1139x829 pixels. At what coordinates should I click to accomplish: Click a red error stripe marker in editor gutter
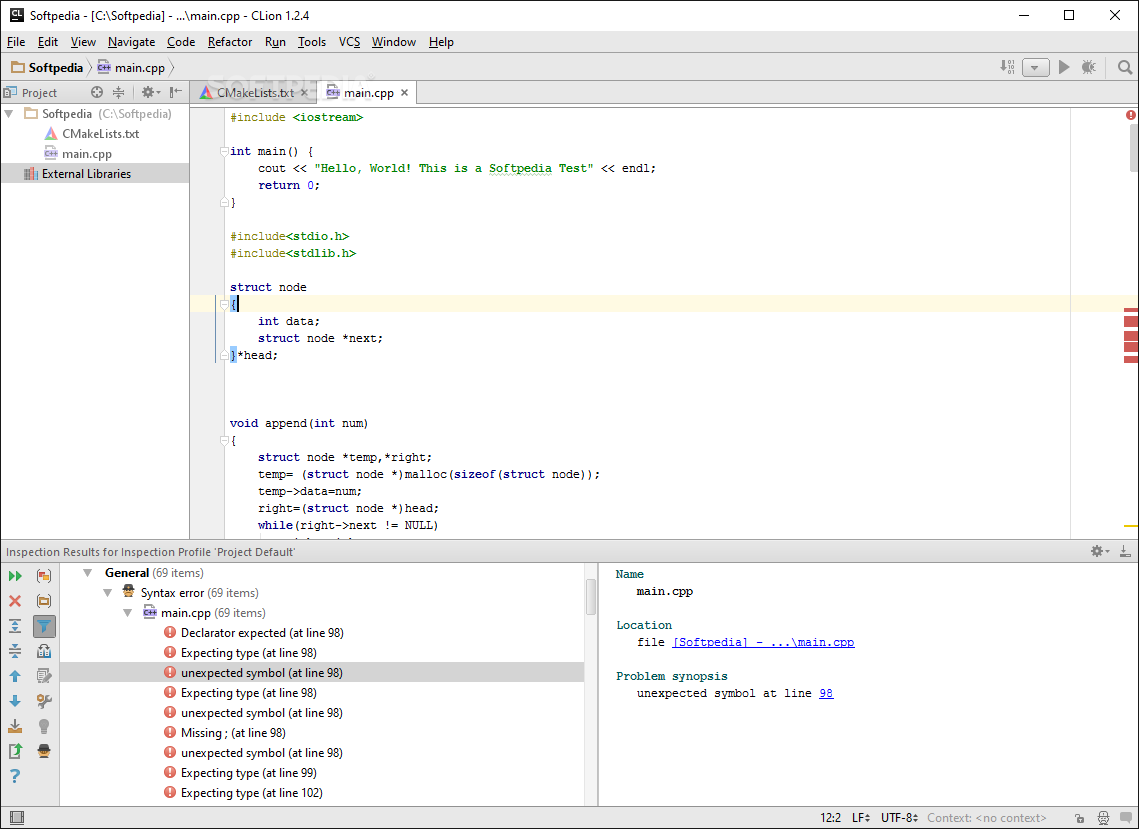tap(1130, 322)
